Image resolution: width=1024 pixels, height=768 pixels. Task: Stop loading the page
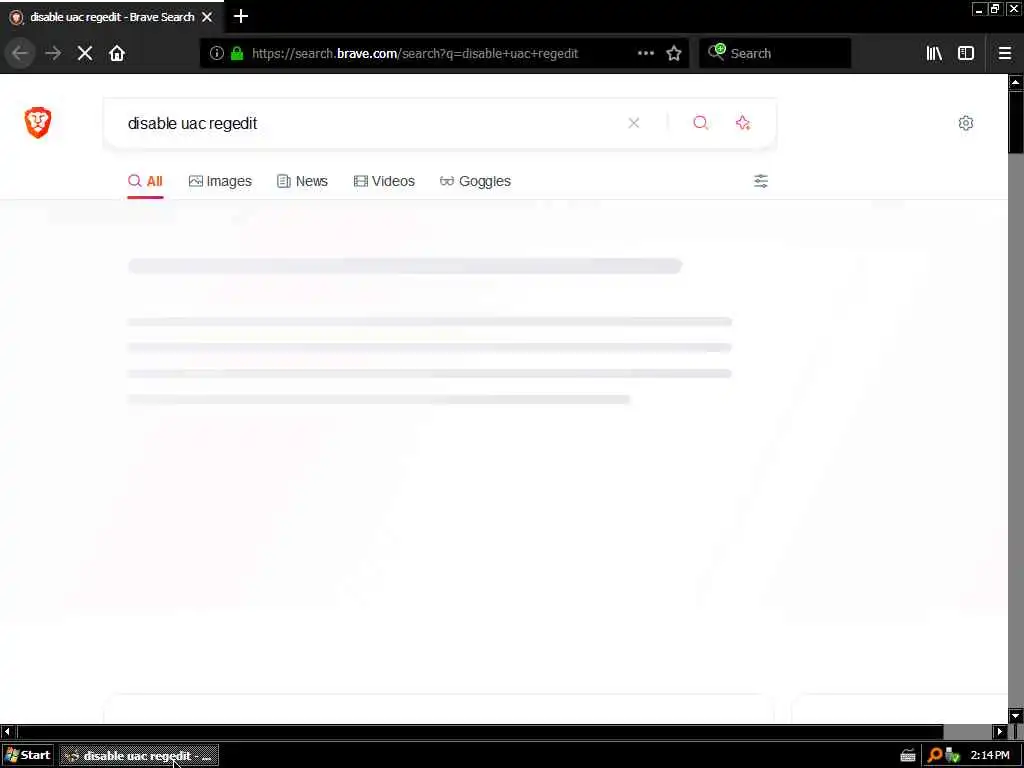point(85,53)
